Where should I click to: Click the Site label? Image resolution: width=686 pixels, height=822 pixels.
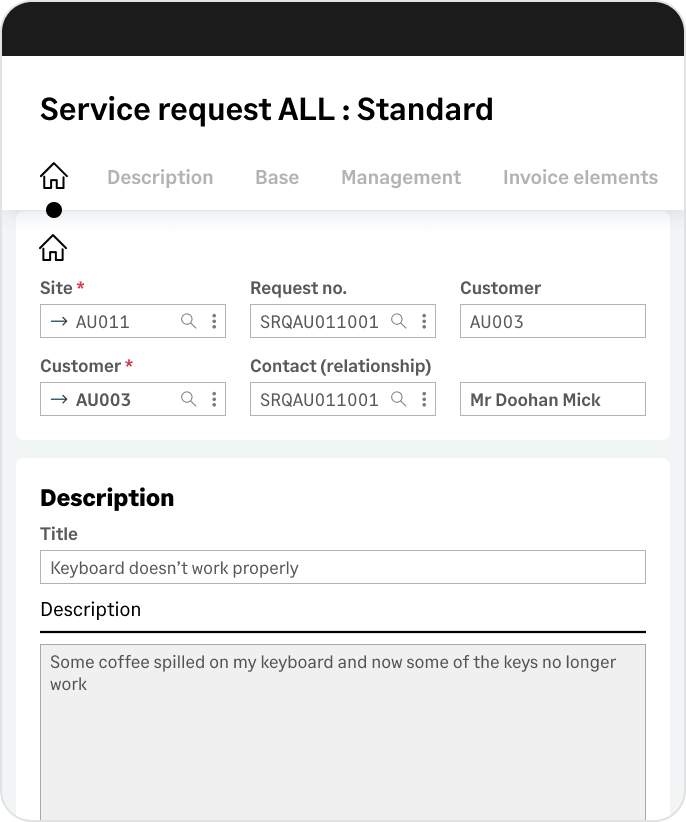56,288
